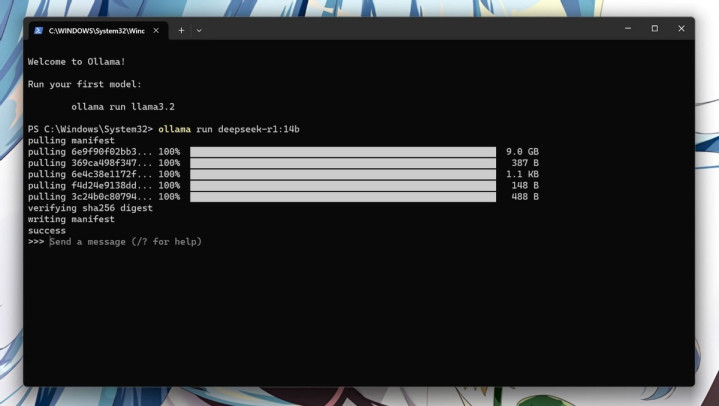Screen dimensions: 719x406
Task: Click the 148 B progress bar
Action: (x=343, y=185)
